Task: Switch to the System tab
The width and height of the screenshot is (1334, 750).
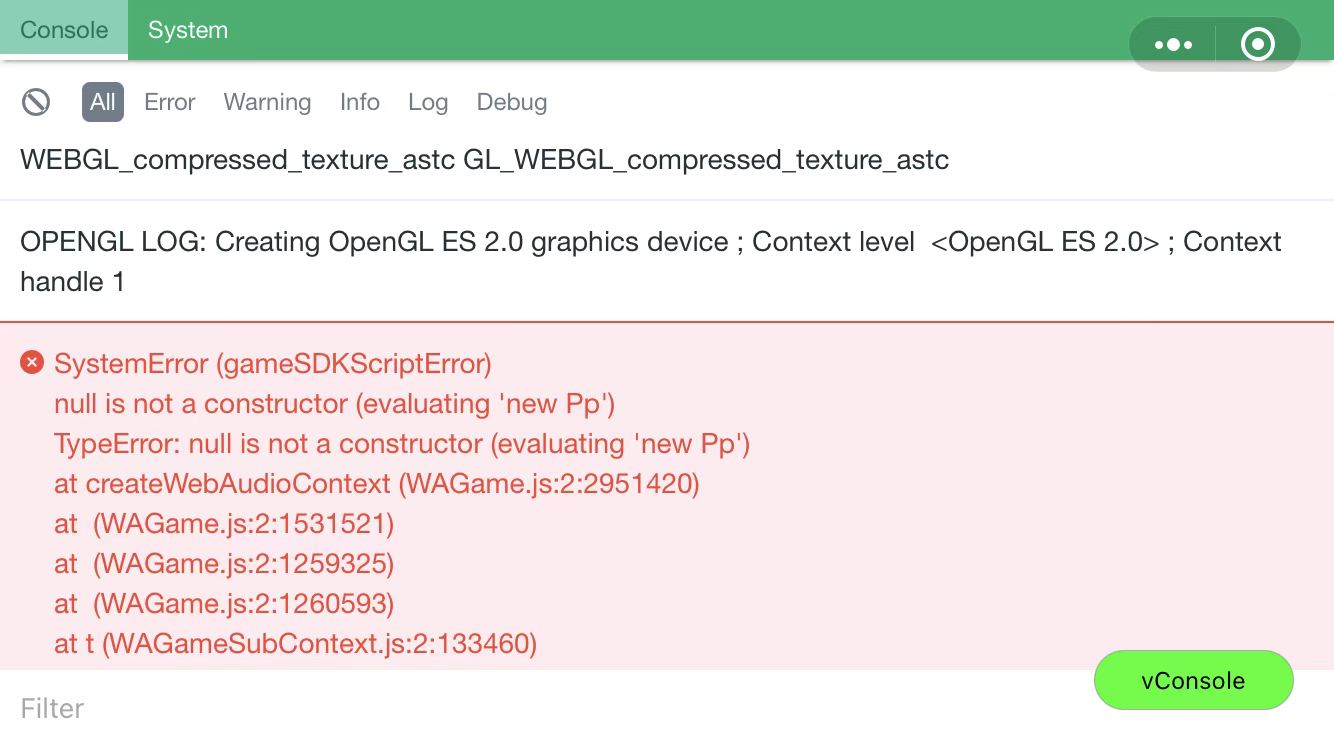Action: coord(188,30)
